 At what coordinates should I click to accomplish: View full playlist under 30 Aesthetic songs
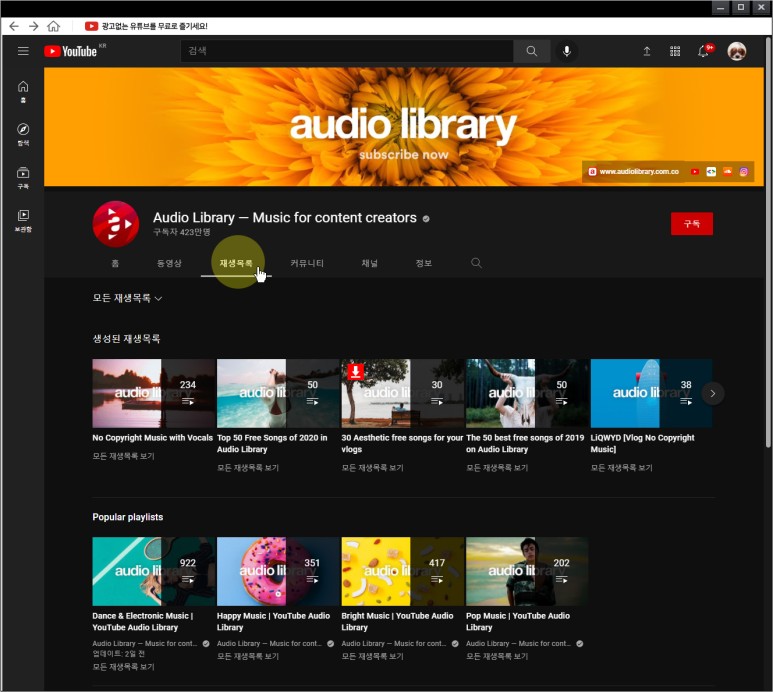tap(372, 467)
